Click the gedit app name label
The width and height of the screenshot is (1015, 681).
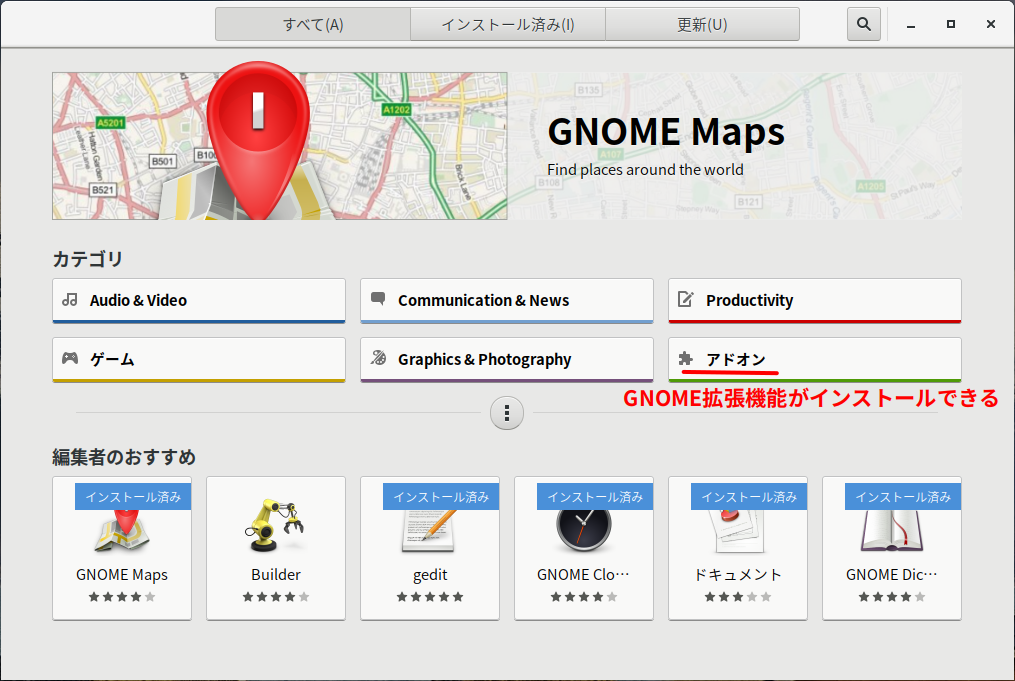(x=430, y=575)
